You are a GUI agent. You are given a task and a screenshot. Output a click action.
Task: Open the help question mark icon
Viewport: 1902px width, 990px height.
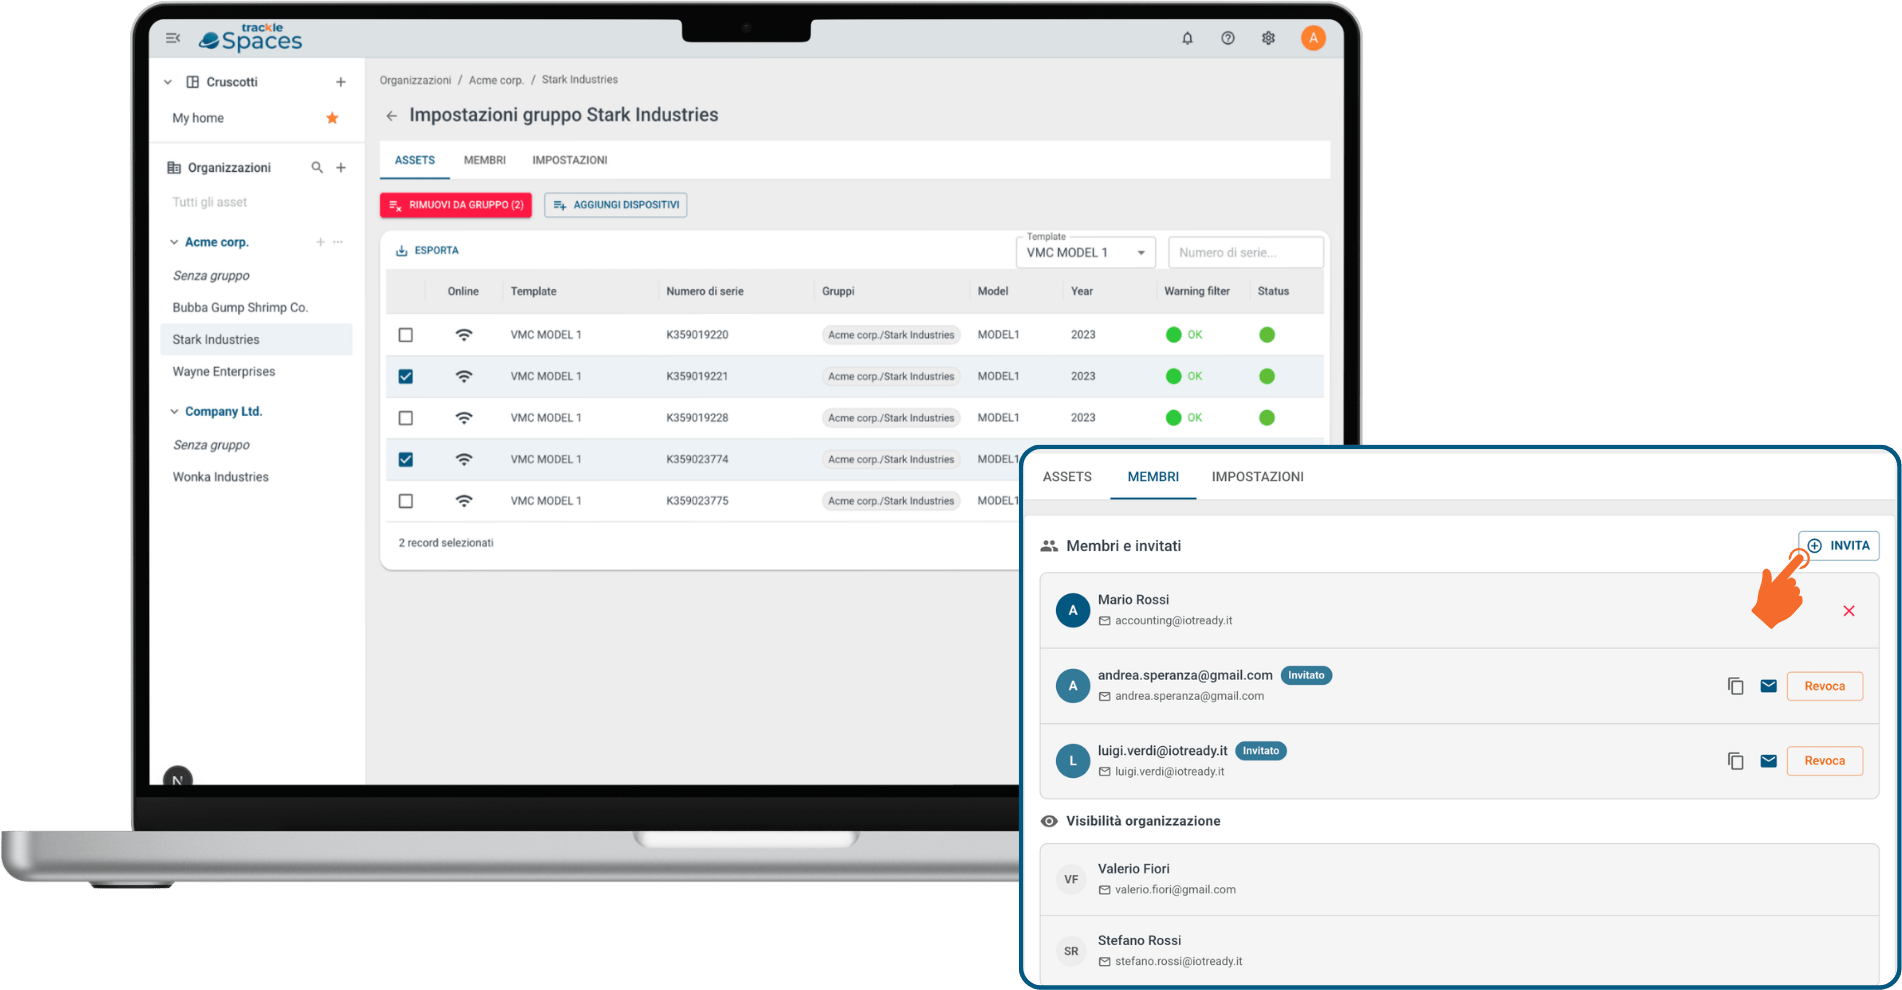point(1227,38)
